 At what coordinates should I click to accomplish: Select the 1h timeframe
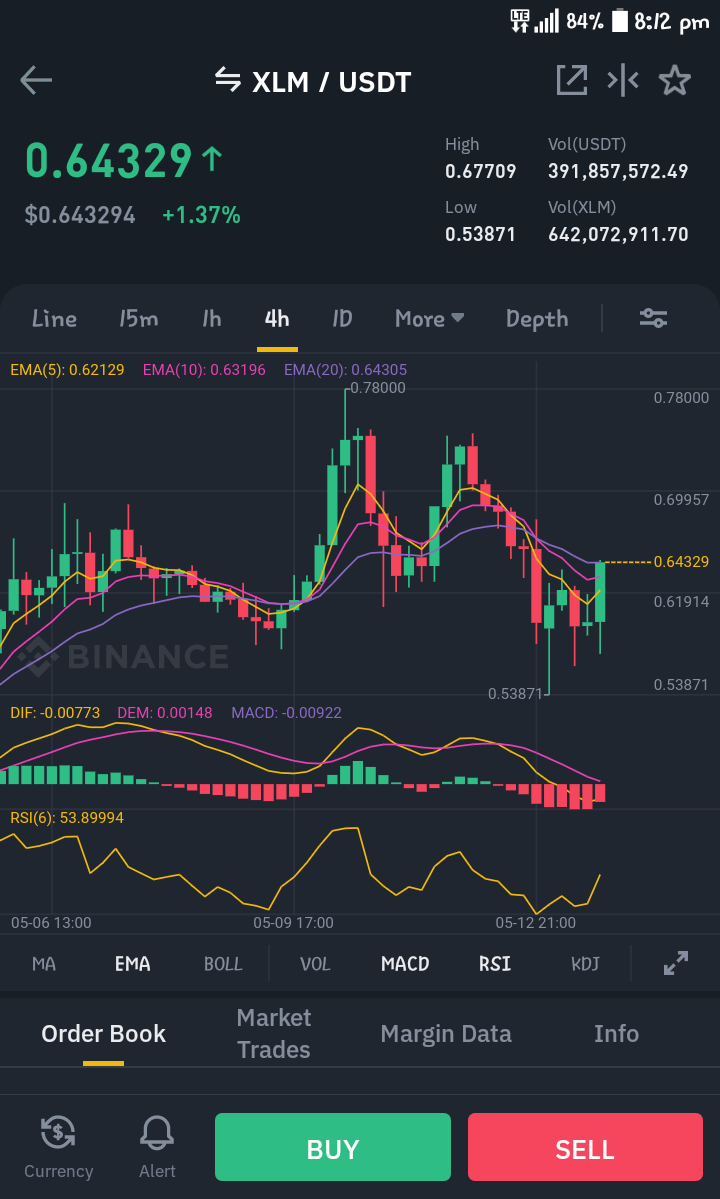click(x=212, y=318)
